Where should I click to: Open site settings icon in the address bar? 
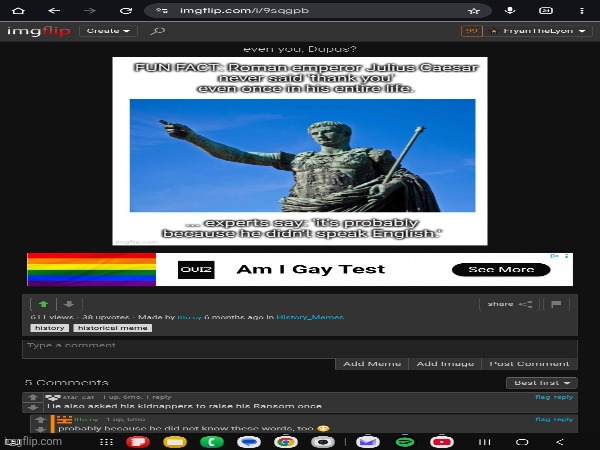[162, 11]
